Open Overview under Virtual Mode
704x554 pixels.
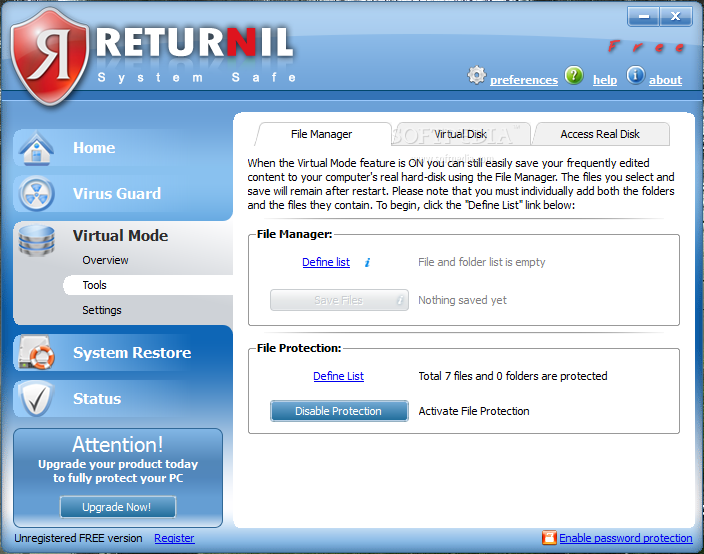(x=105, y=260)
